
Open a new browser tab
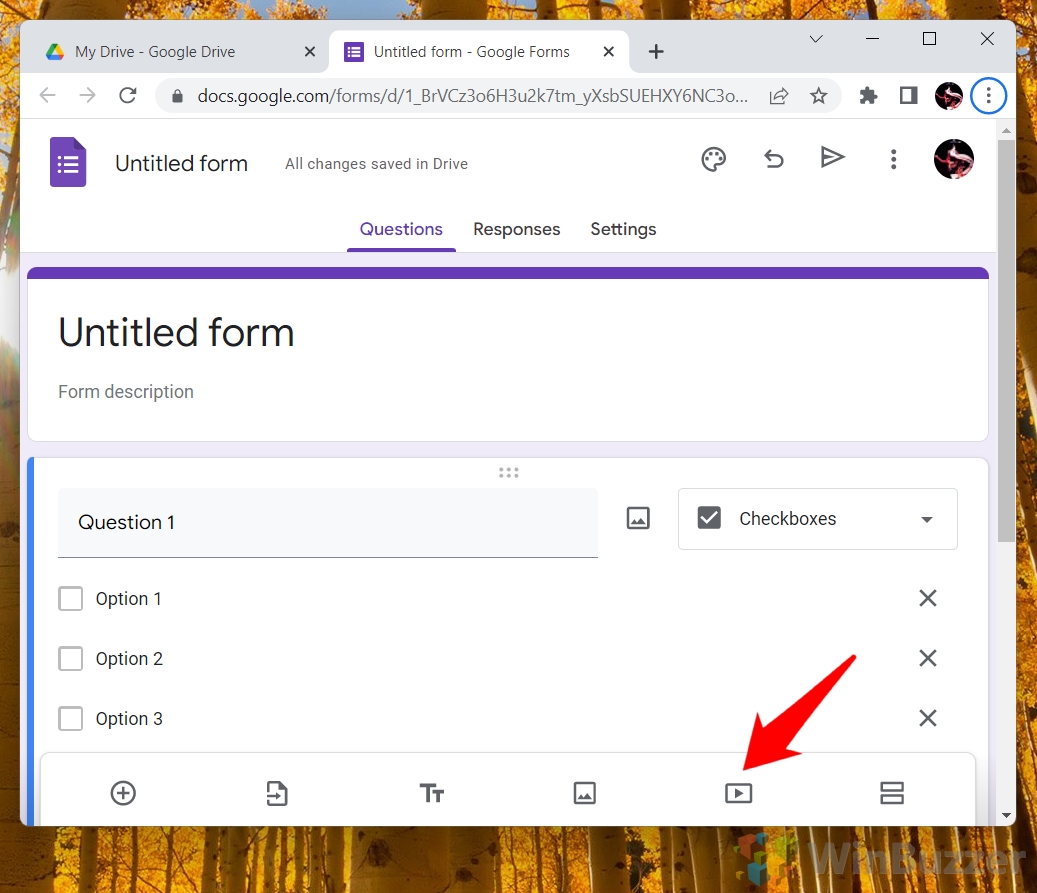tap(656, 52)
